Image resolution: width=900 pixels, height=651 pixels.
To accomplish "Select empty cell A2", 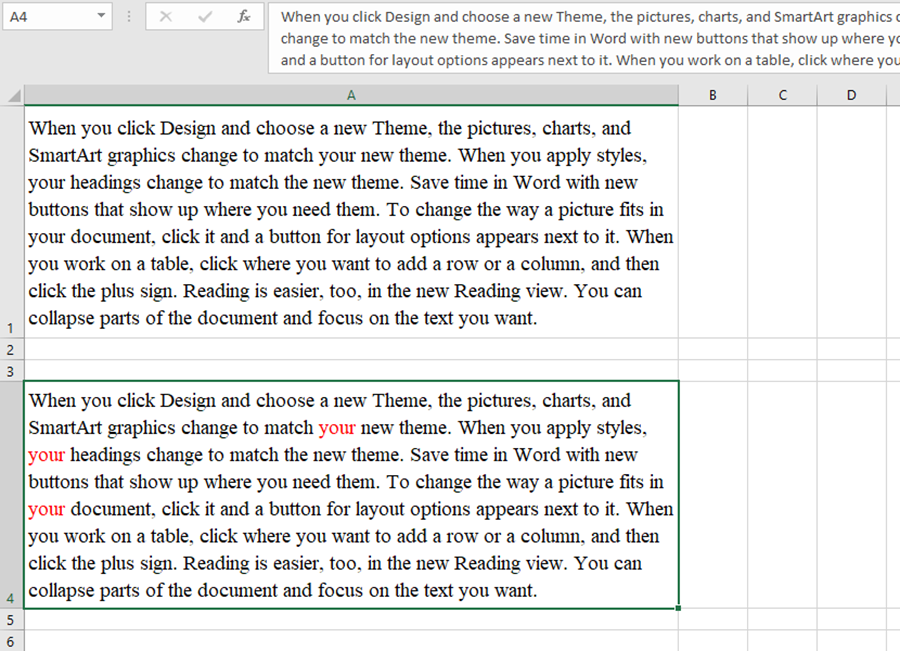I will [x=351, y=349].
